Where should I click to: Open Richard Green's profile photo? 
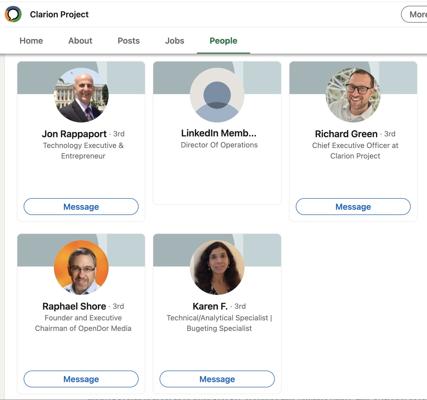point(353,95)
